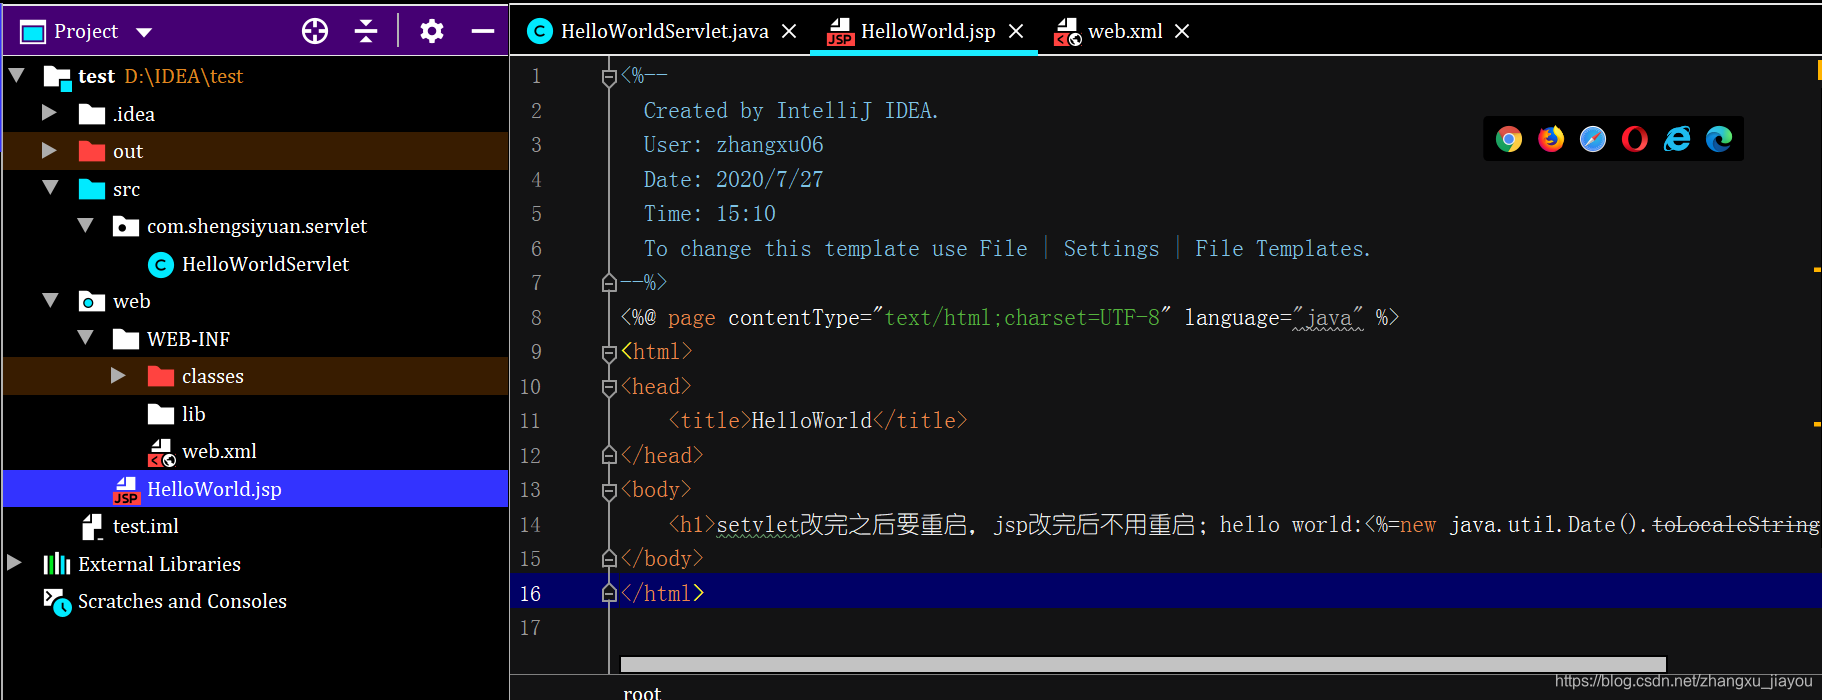Open preview in Edge browser icon
This screenshot has height=700, width=1822.
click(1719, 139)
